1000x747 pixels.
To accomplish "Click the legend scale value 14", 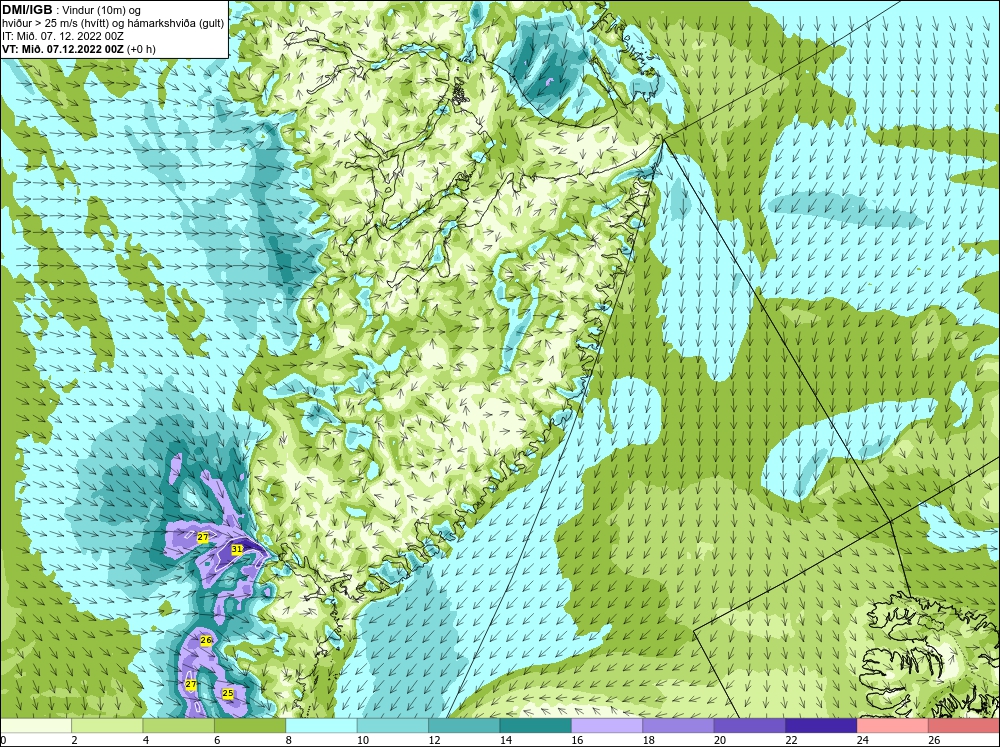I will (x=506, y=740).
